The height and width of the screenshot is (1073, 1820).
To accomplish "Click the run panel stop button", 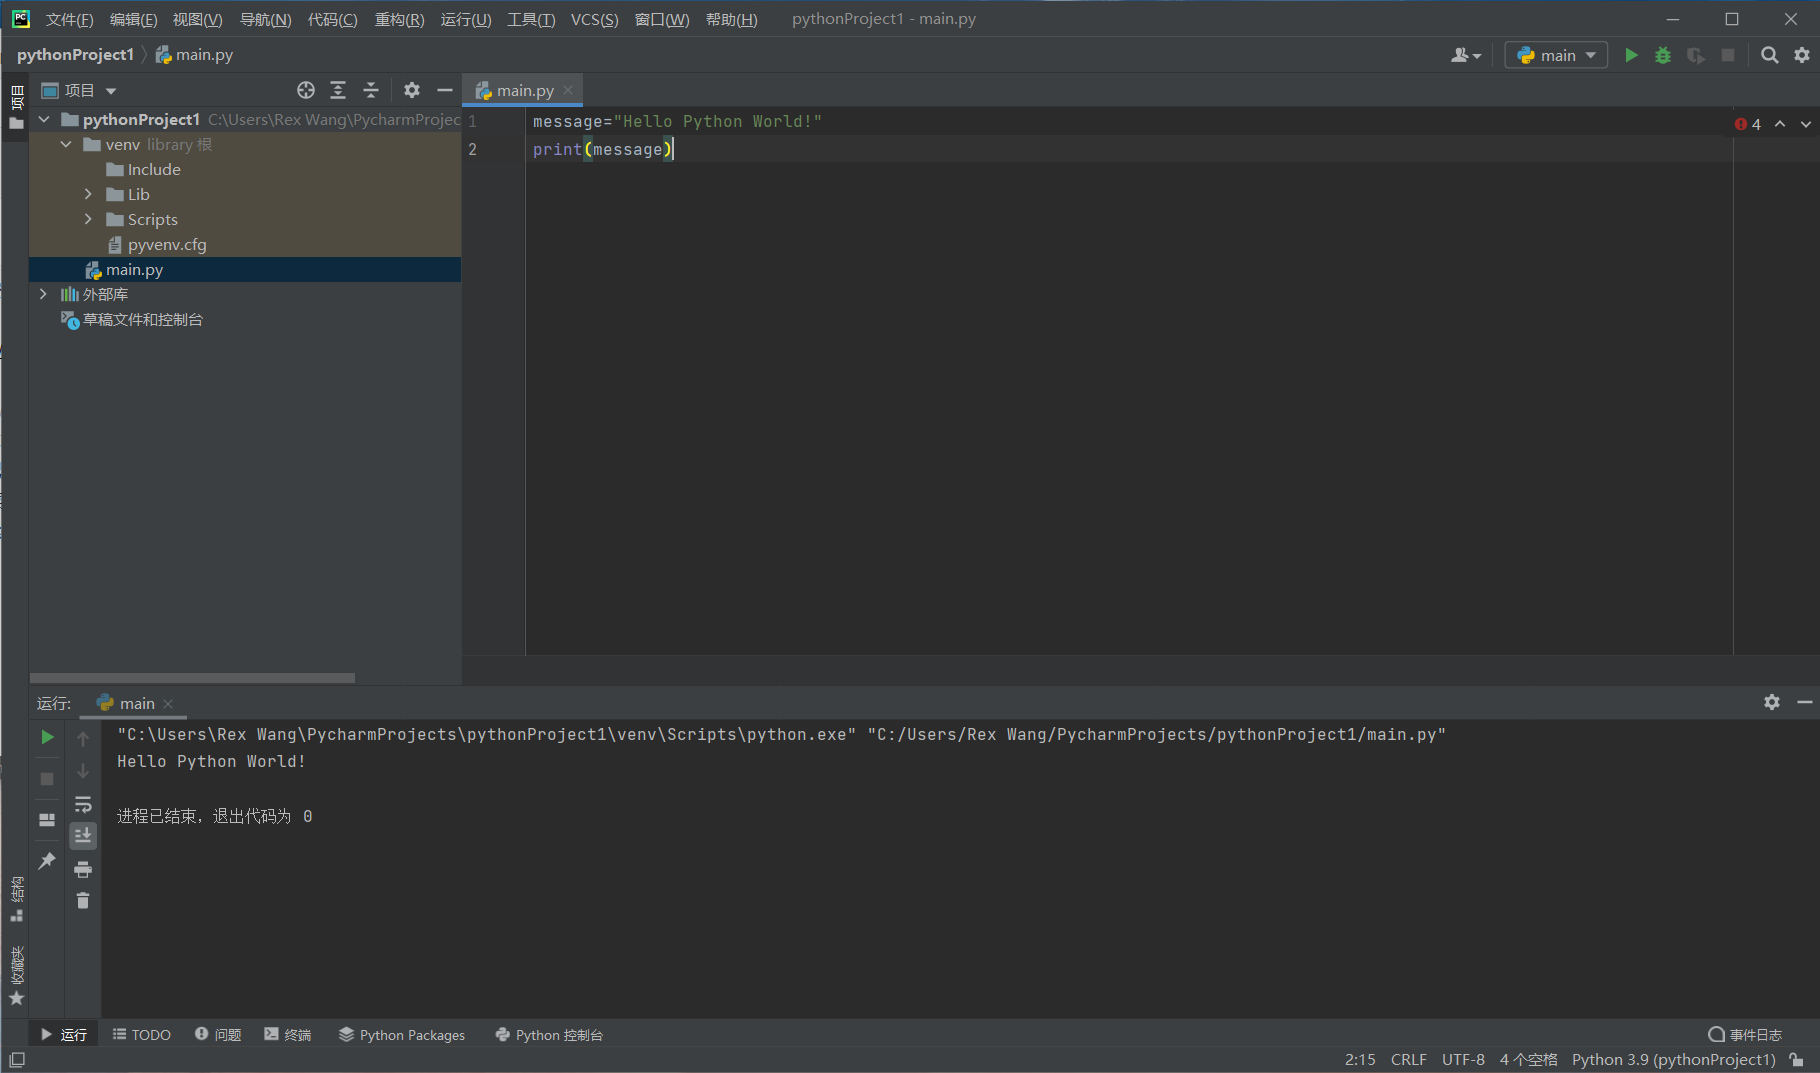I will point(47,778).
